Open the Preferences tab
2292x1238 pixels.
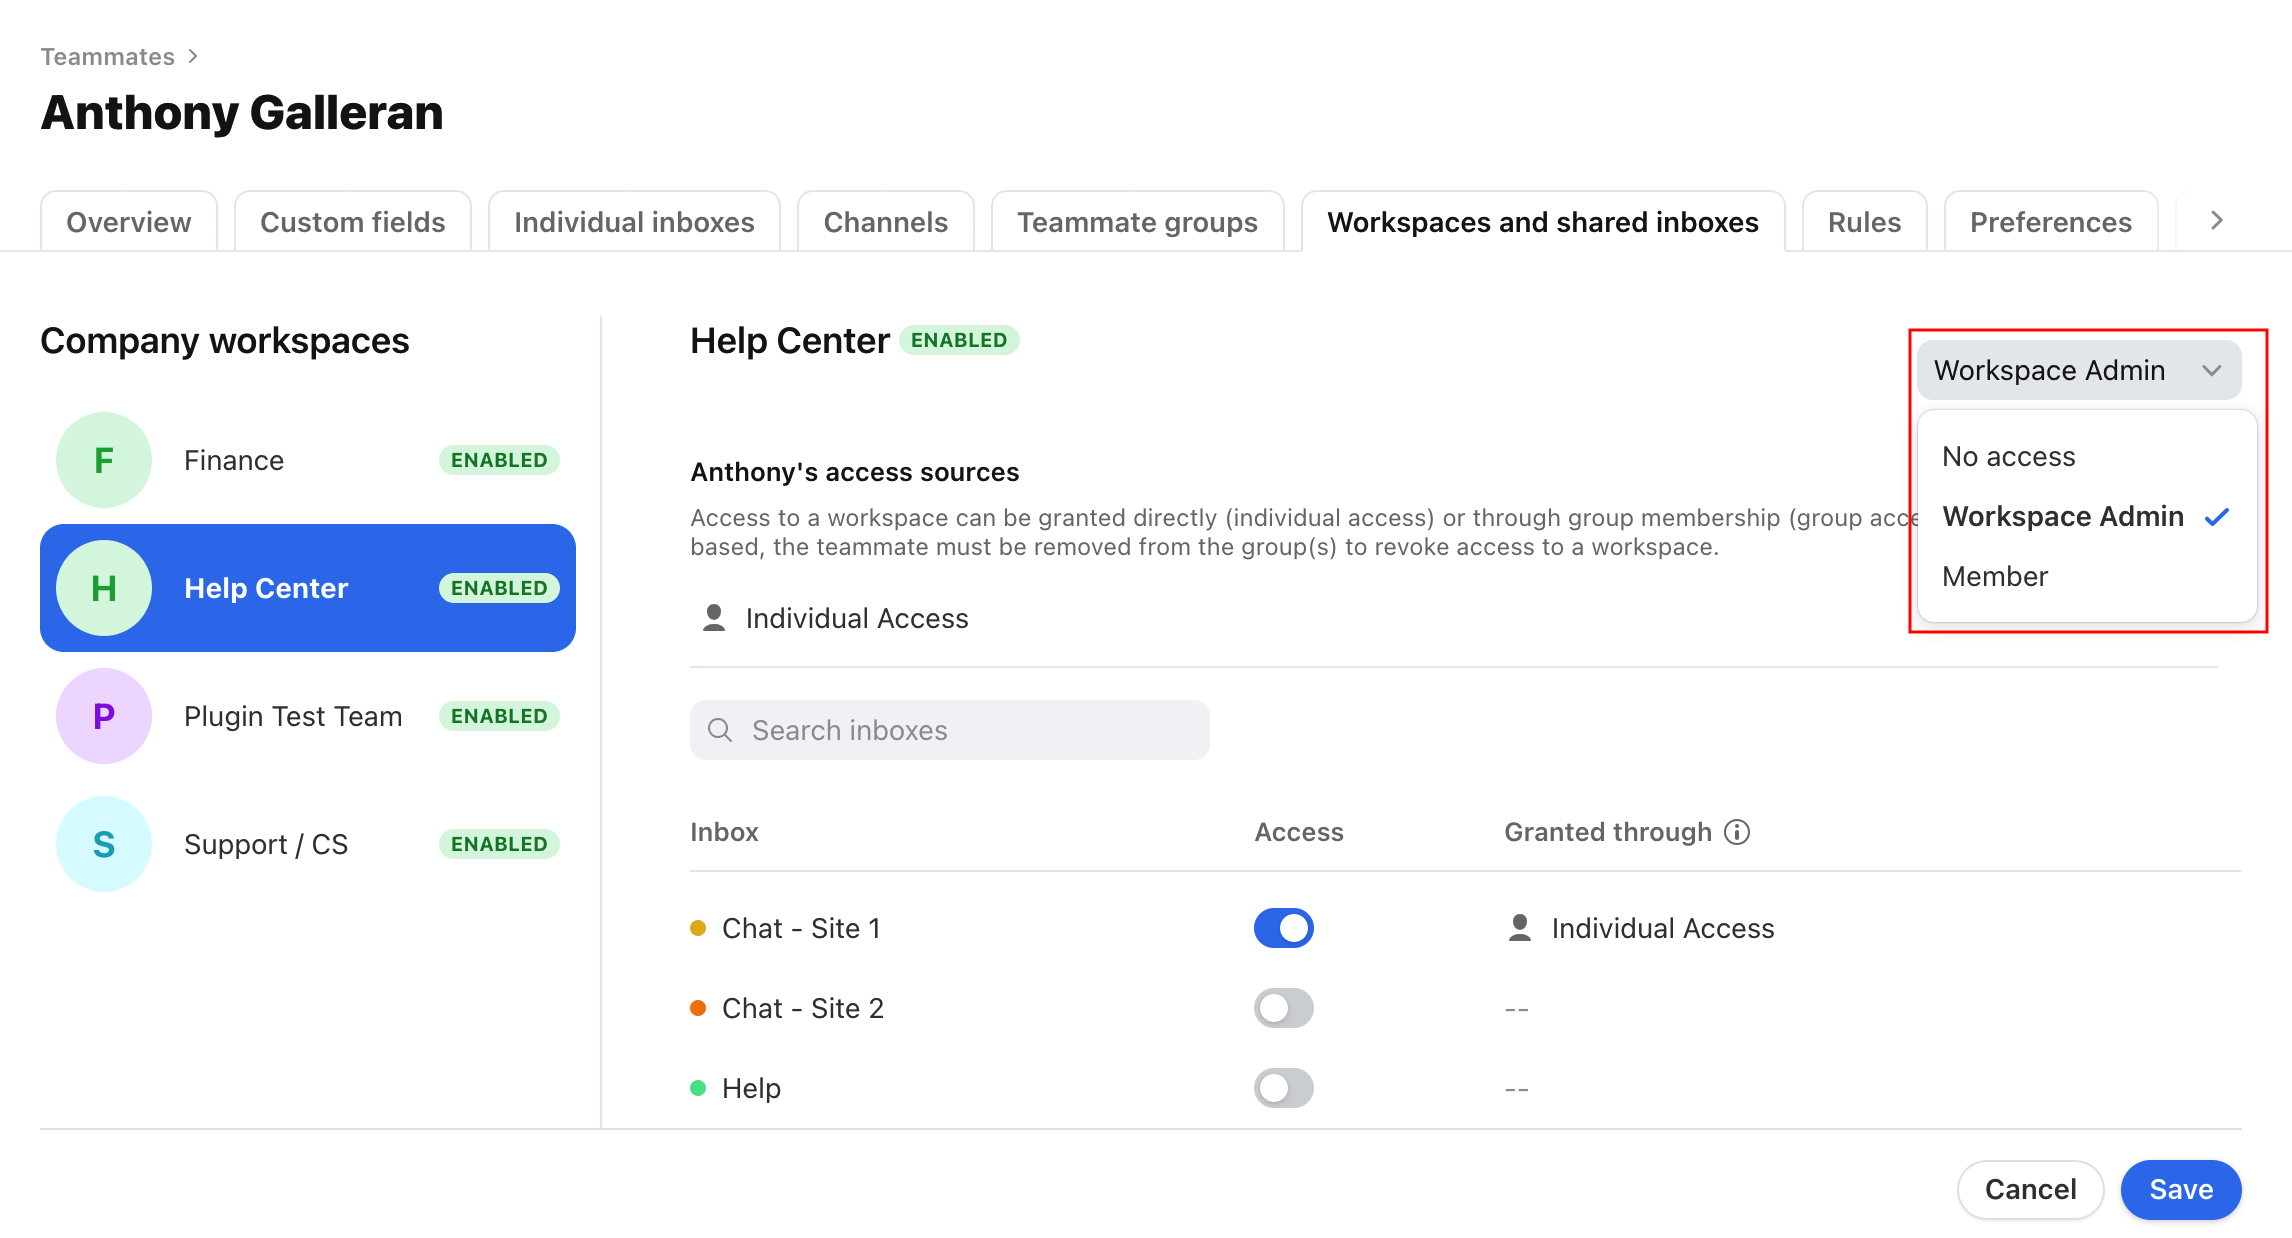click(2051, 221)
